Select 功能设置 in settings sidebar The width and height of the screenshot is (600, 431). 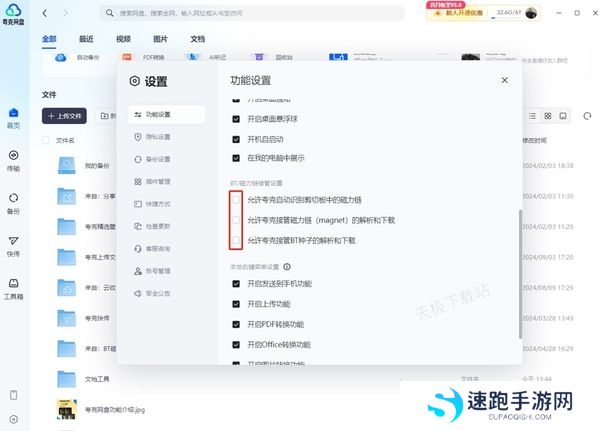[x=166, y=114]
